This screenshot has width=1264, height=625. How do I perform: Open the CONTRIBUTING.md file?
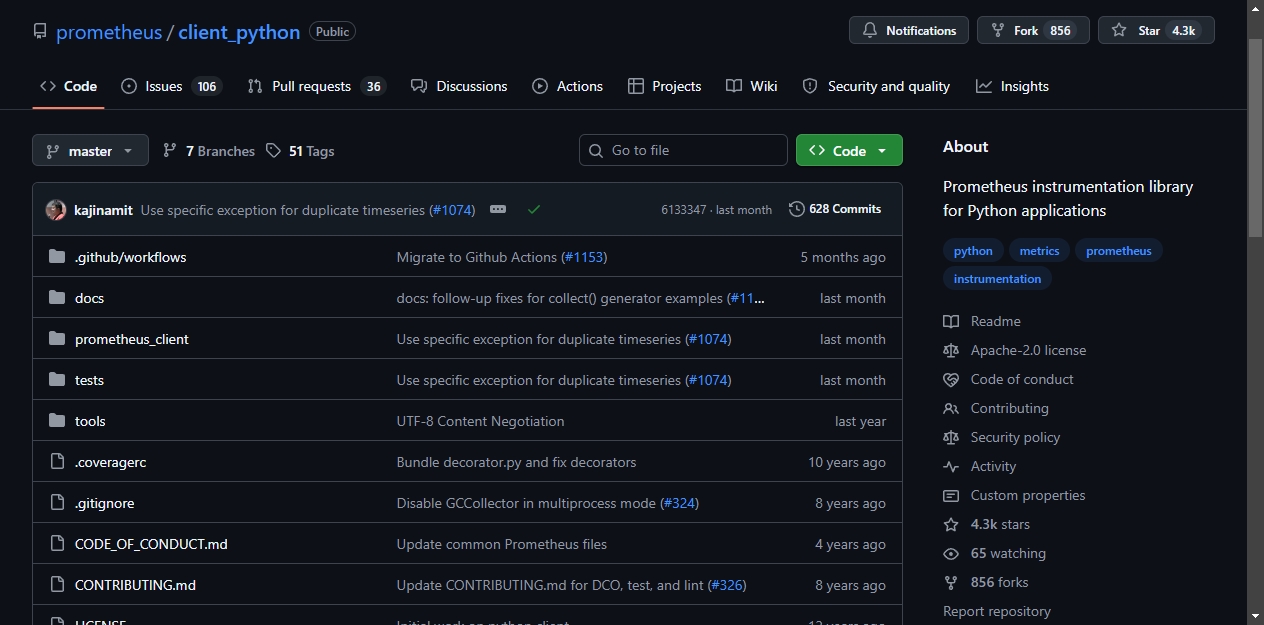tap(135, 585)
